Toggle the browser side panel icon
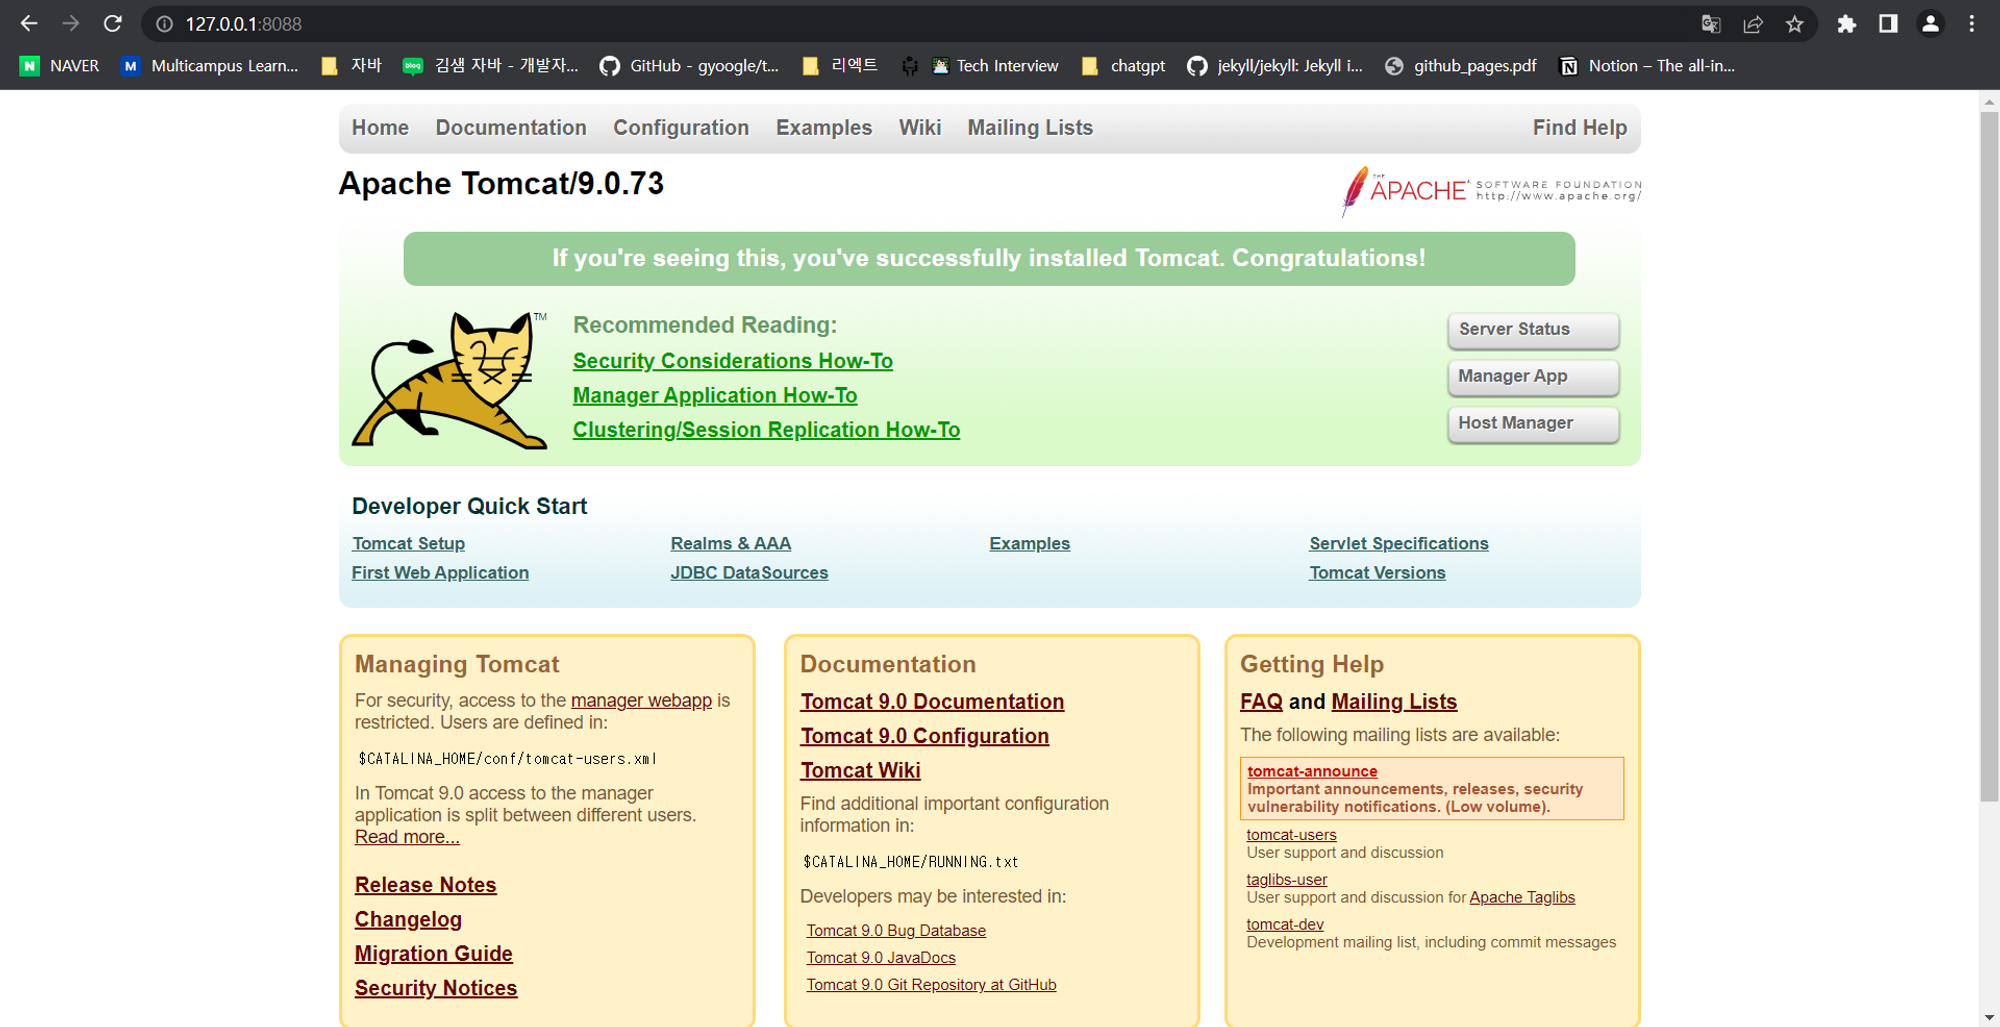2000x1027 pixels. (x=1888, y=24)
